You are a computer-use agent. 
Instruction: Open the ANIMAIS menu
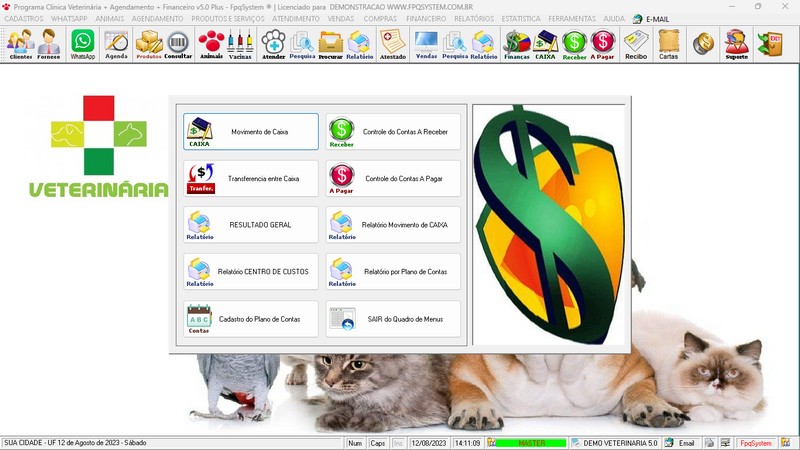pyautogui.click(x=110, y=19)
